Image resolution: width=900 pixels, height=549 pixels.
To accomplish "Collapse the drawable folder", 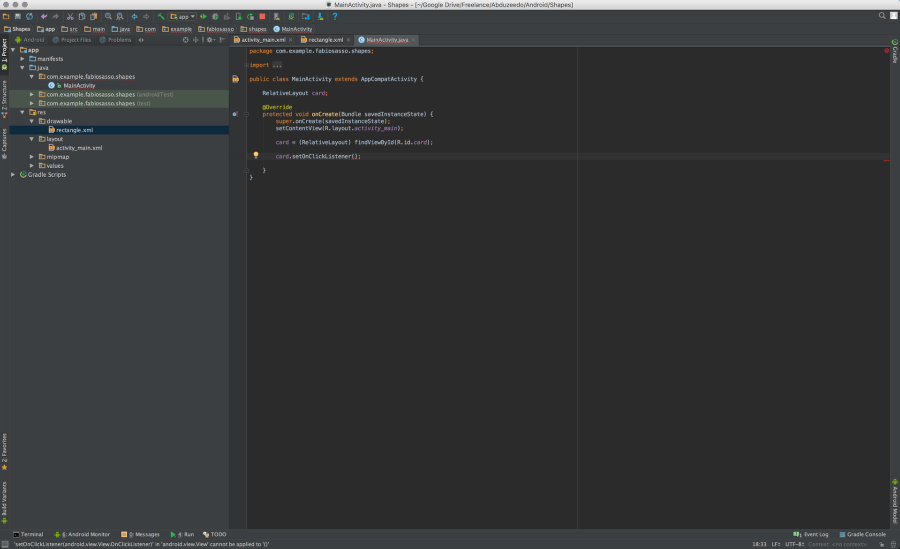I will (x=32, y=121).
